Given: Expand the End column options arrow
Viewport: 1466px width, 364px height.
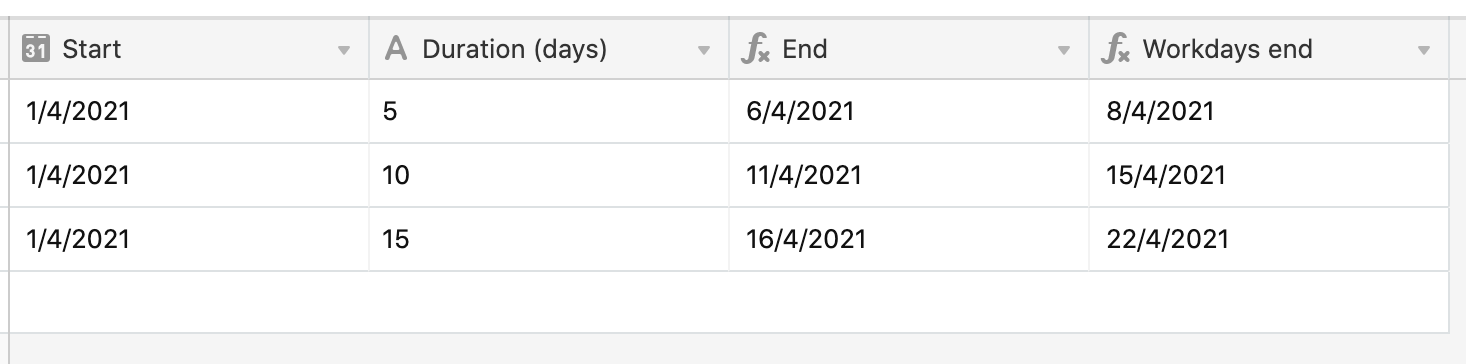Looking at the screenshot, I should pos(1064,50).
